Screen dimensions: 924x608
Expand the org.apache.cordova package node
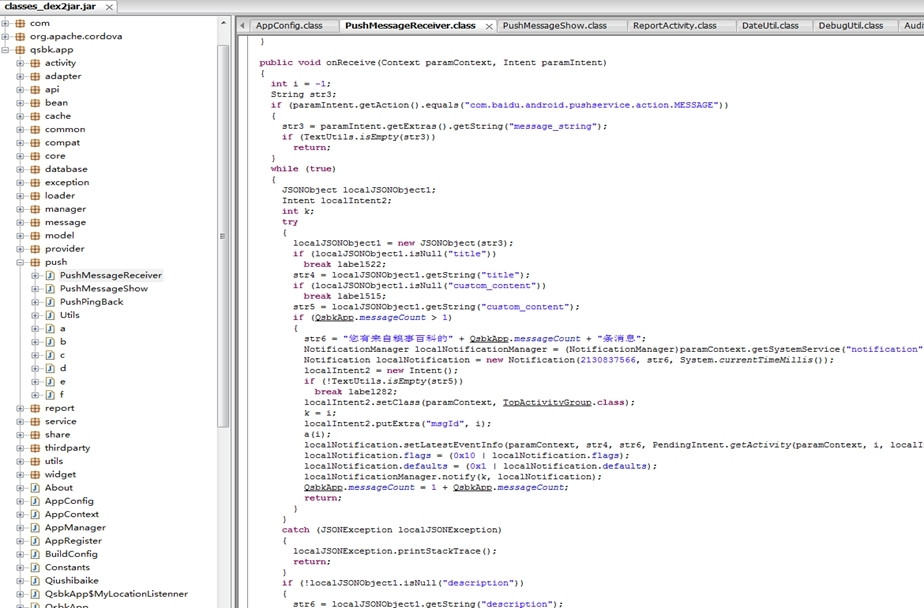(x=5, y=37)
